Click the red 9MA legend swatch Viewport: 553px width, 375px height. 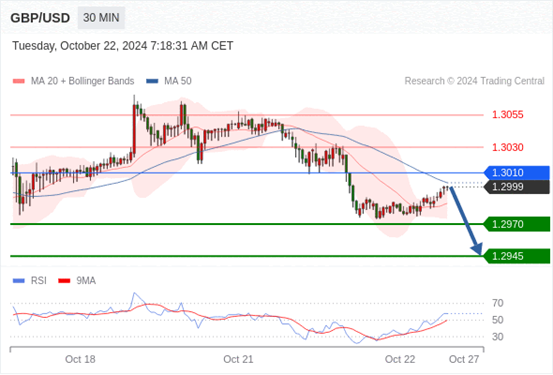[x=64, y=281]
